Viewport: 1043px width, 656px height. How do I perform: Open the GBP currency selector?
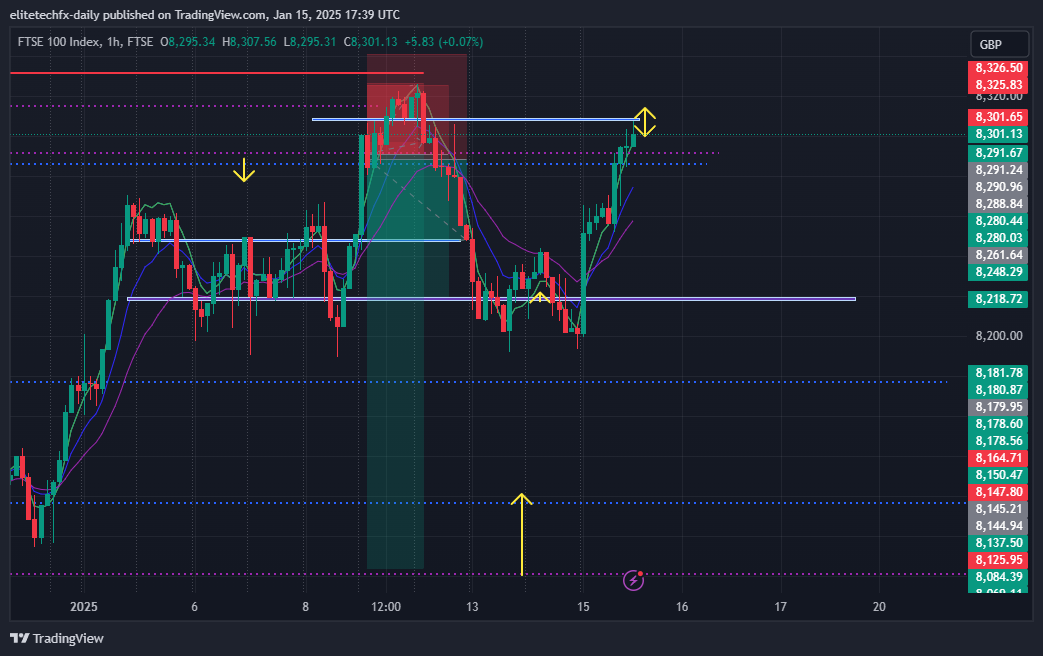(x=999, y=45)
